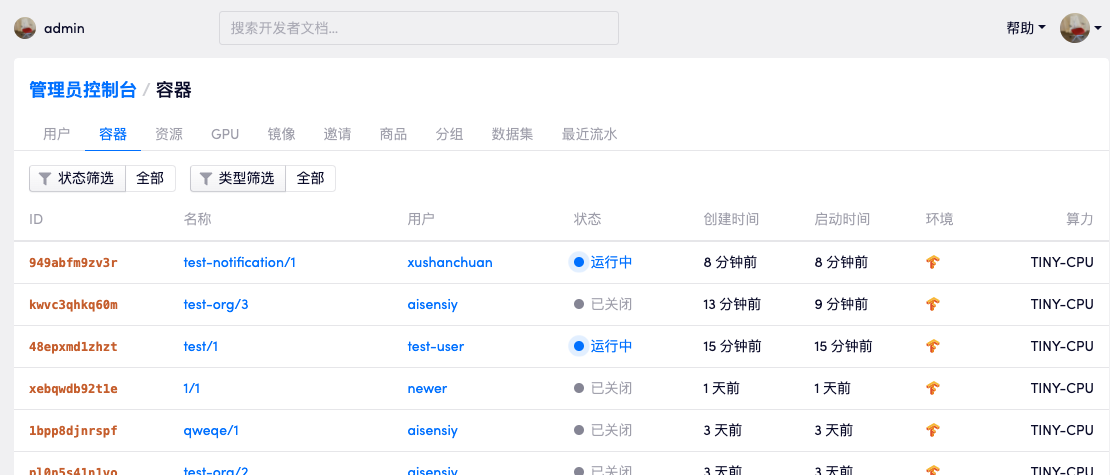Image resolution: width=1110 pixels, height=475 pixels.
Task: Open the 数据集 datasets tab
Action: click(512, 134)
